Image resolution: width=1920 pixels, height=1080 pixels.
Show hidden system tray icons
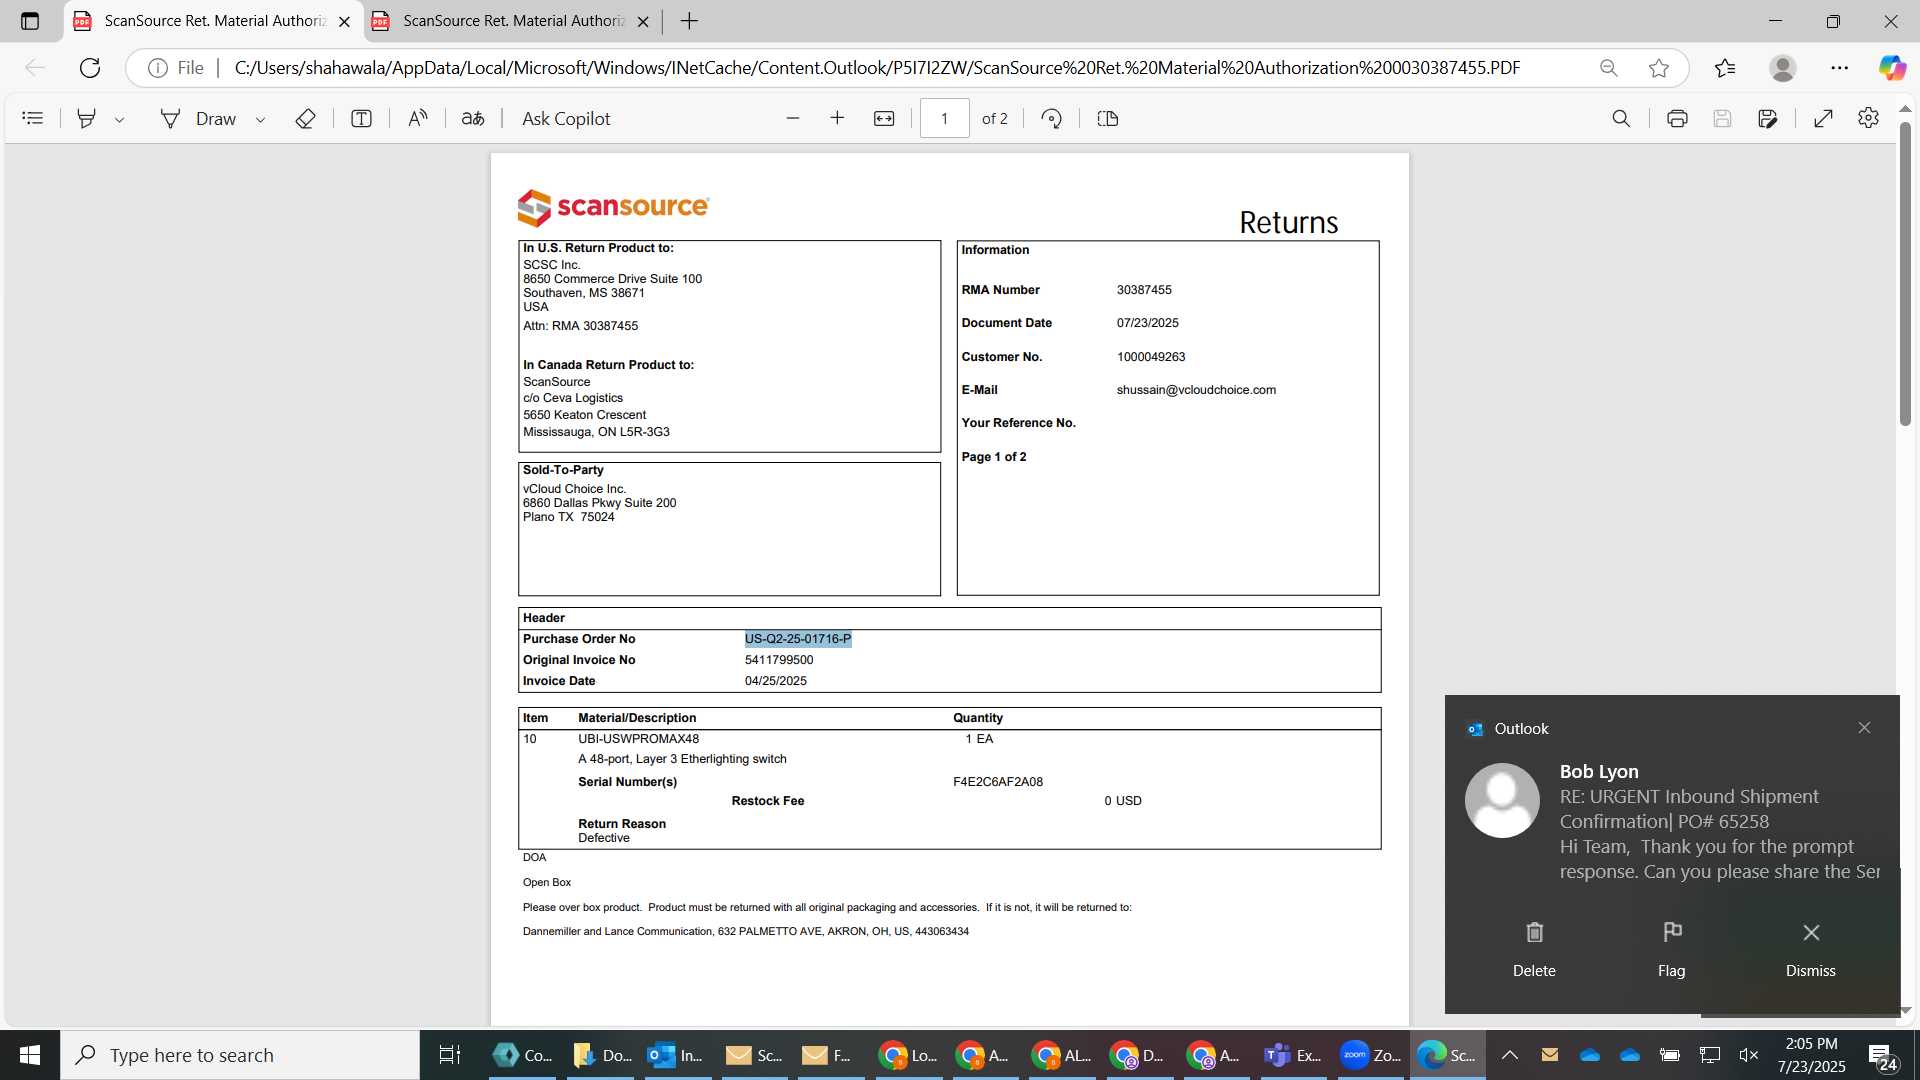1510,1055
